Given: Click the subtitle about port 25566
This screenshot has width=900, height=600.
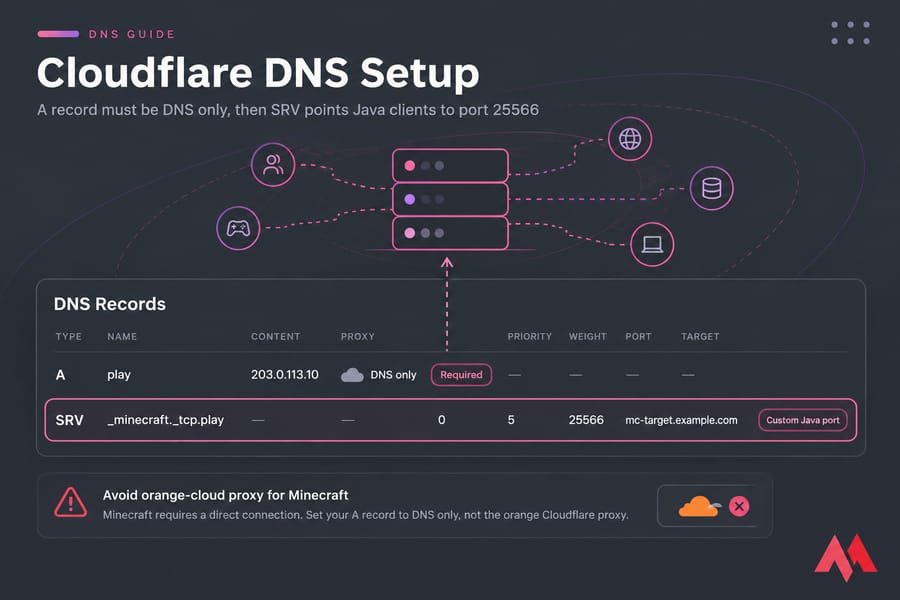Looking at the screenshot, I should pos(288,110).
